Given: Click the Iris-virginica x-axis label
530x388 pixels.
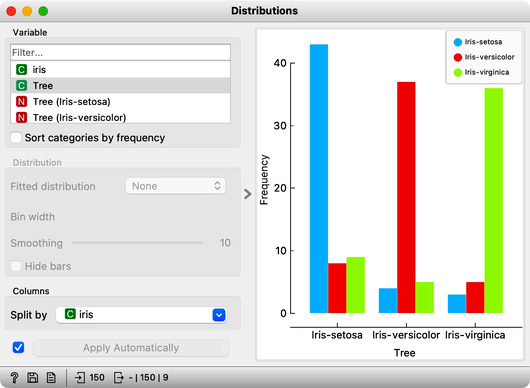Looking at the screenshot, I should [475, 335].
